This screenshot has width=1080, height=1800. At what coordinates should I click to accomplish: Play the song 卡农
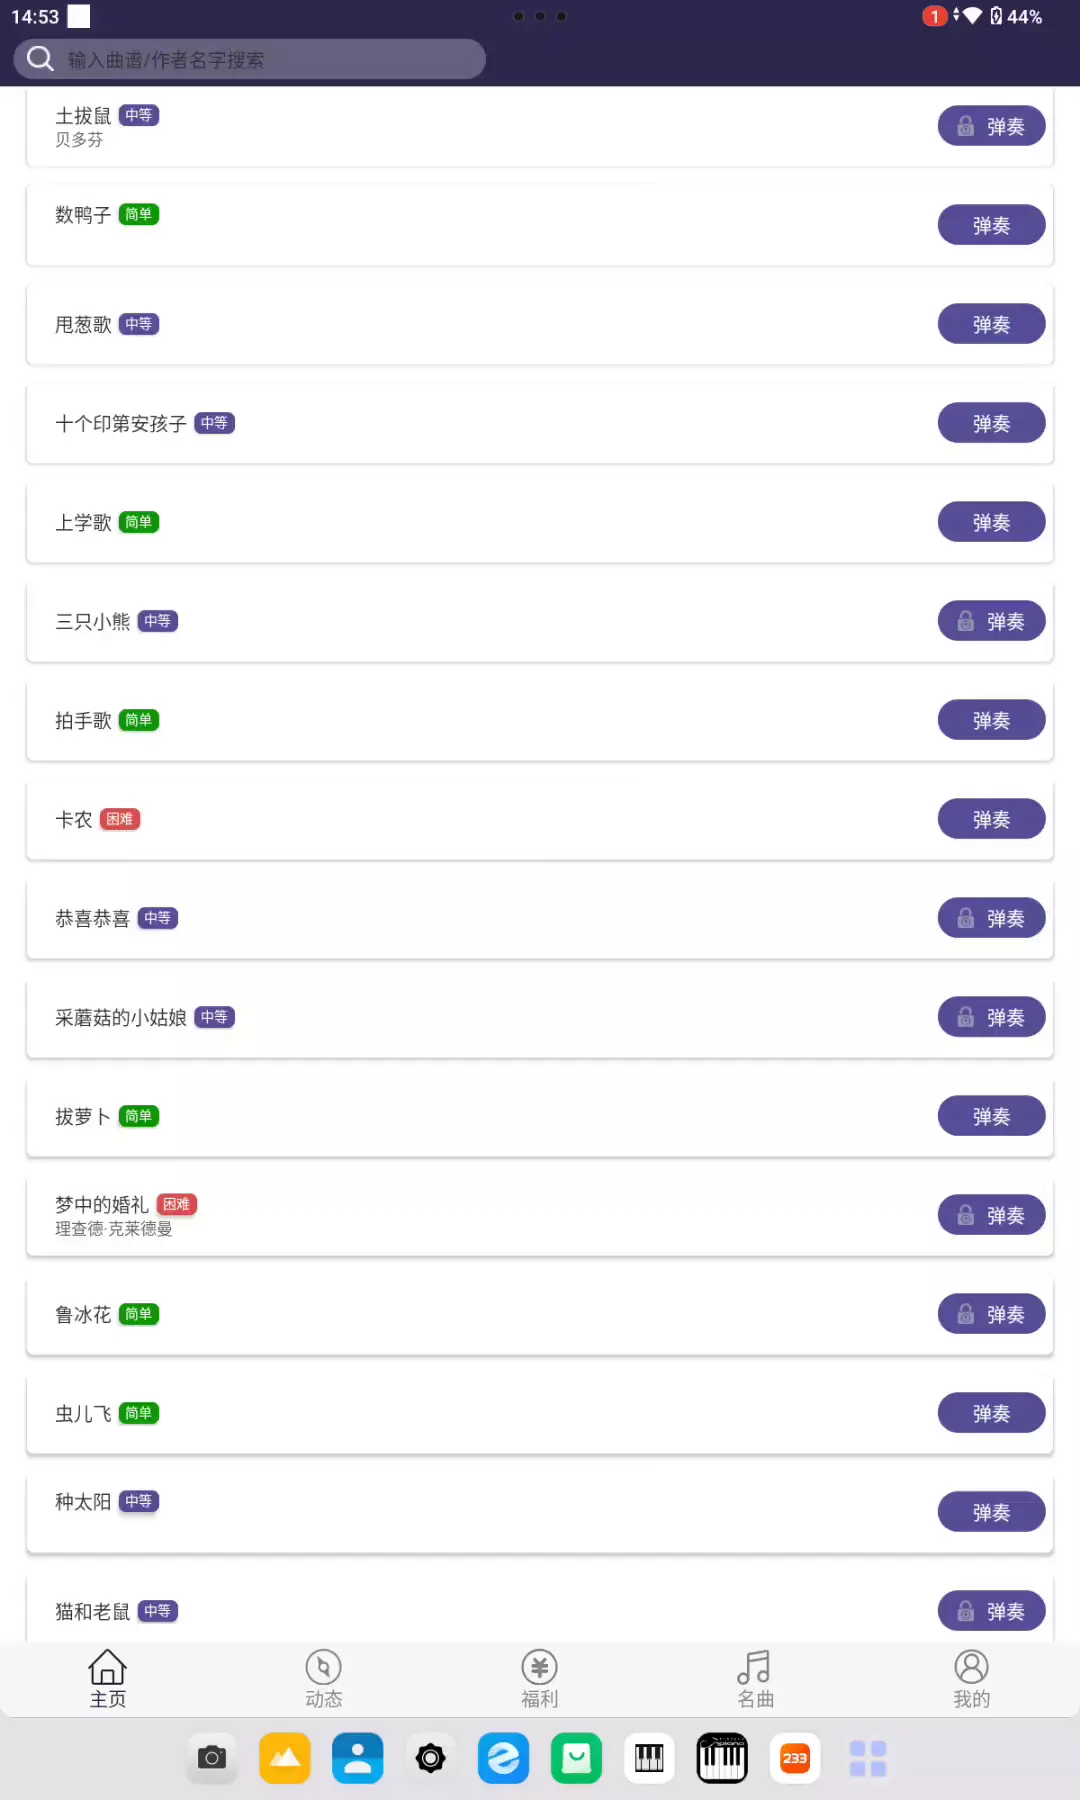coord(991,819)
